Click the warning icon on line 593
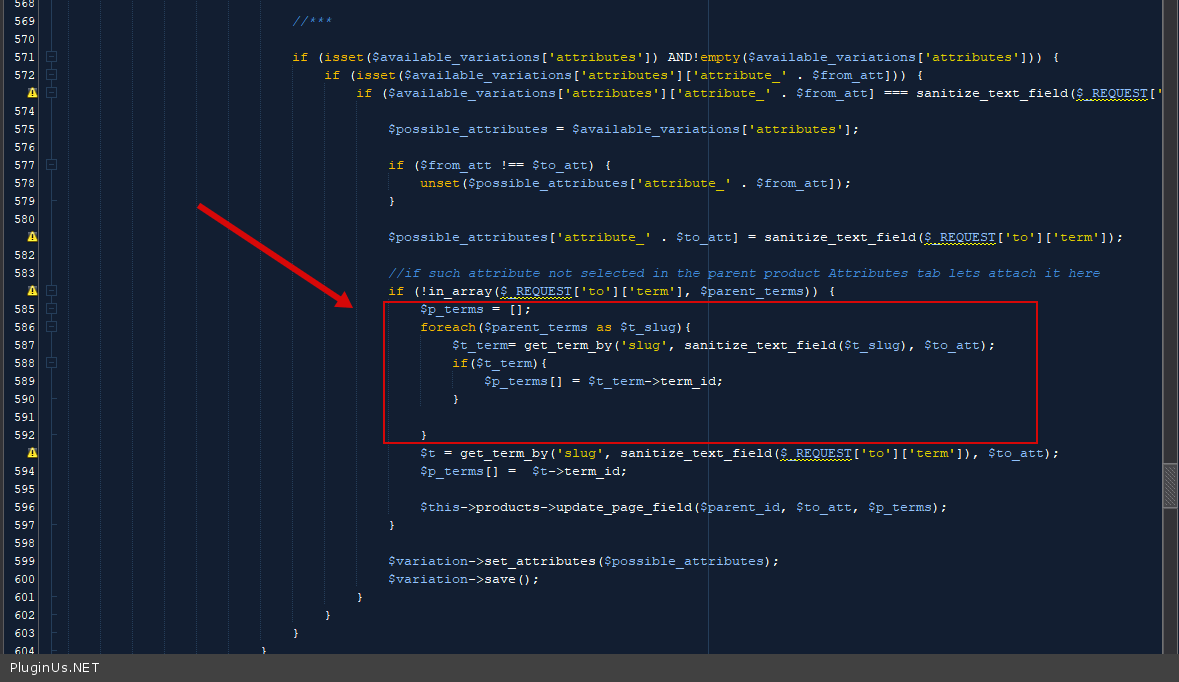The height and width of the screenshot is (682, 1179). [x=32, y=453]
